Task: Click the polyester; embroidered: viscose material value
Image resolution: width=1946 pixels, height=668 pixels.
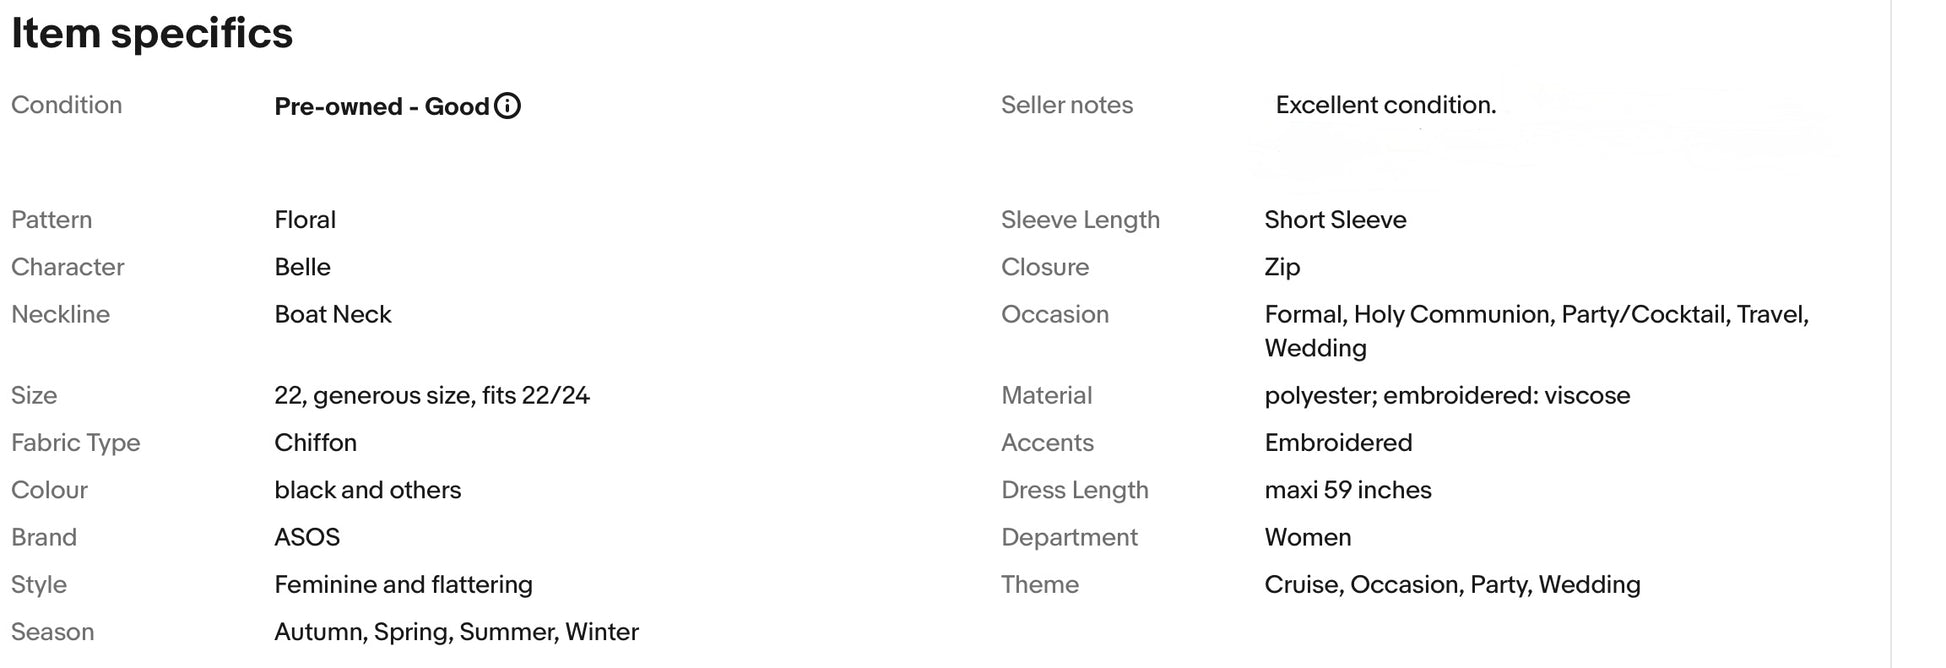Action: [x=1447, y=396]
